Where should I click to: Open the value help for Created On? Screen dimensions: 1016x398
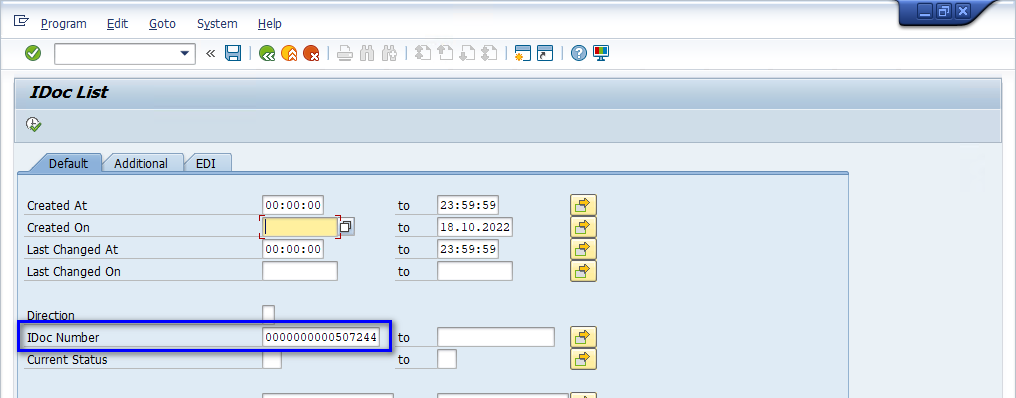(347, 227)
